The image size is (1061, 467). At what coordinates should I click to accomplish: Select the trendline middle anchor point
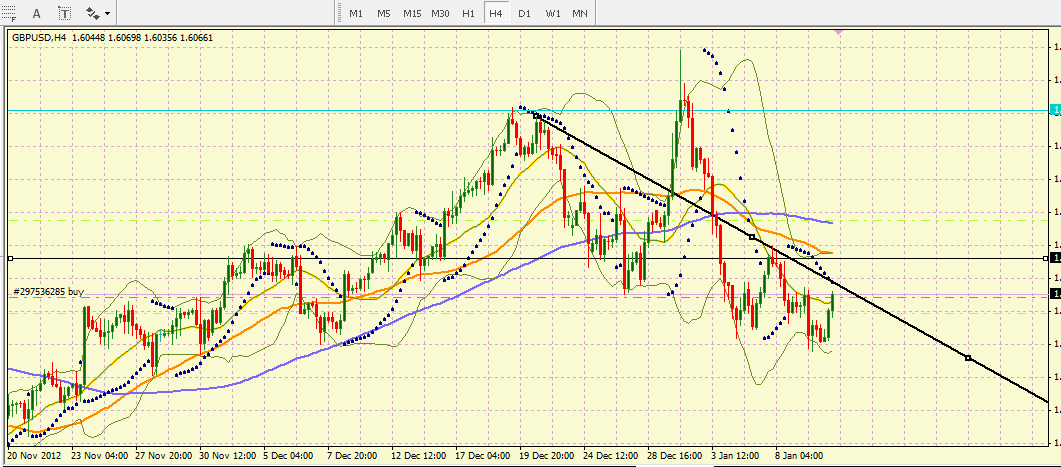point(752,237)
